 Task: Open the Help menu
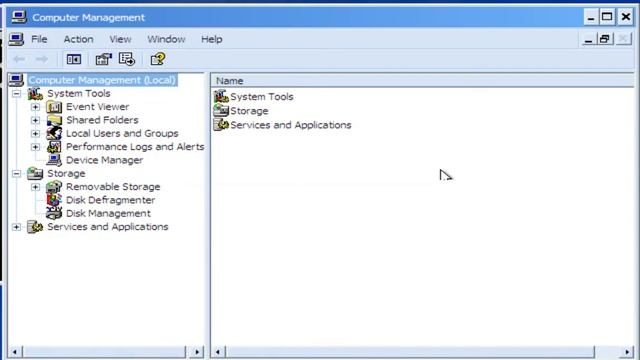tap(211, 39)
